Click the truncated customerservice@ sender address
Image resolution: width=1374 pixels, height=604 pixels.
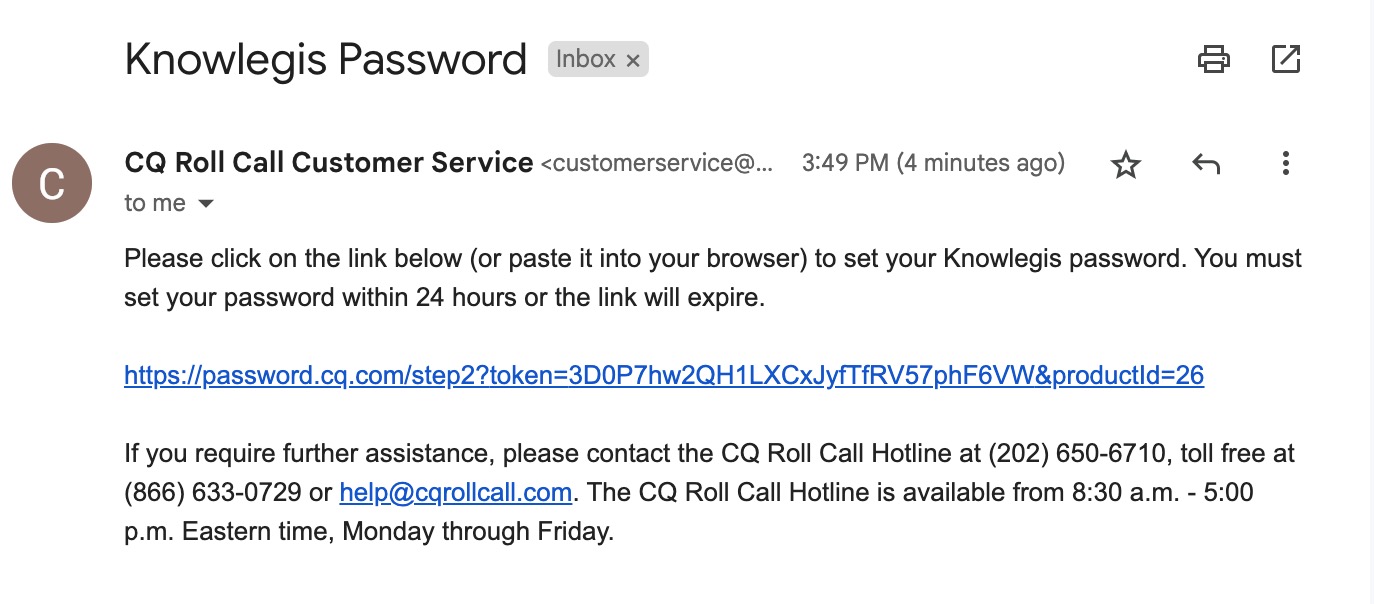(x=658, y=164)
